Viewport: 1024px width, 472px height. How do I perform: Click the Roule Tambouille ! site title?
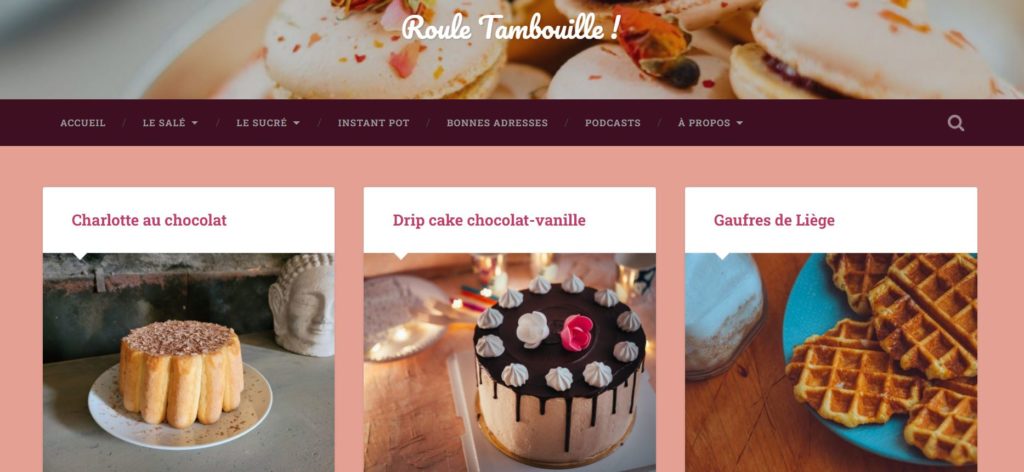point(510,27)
